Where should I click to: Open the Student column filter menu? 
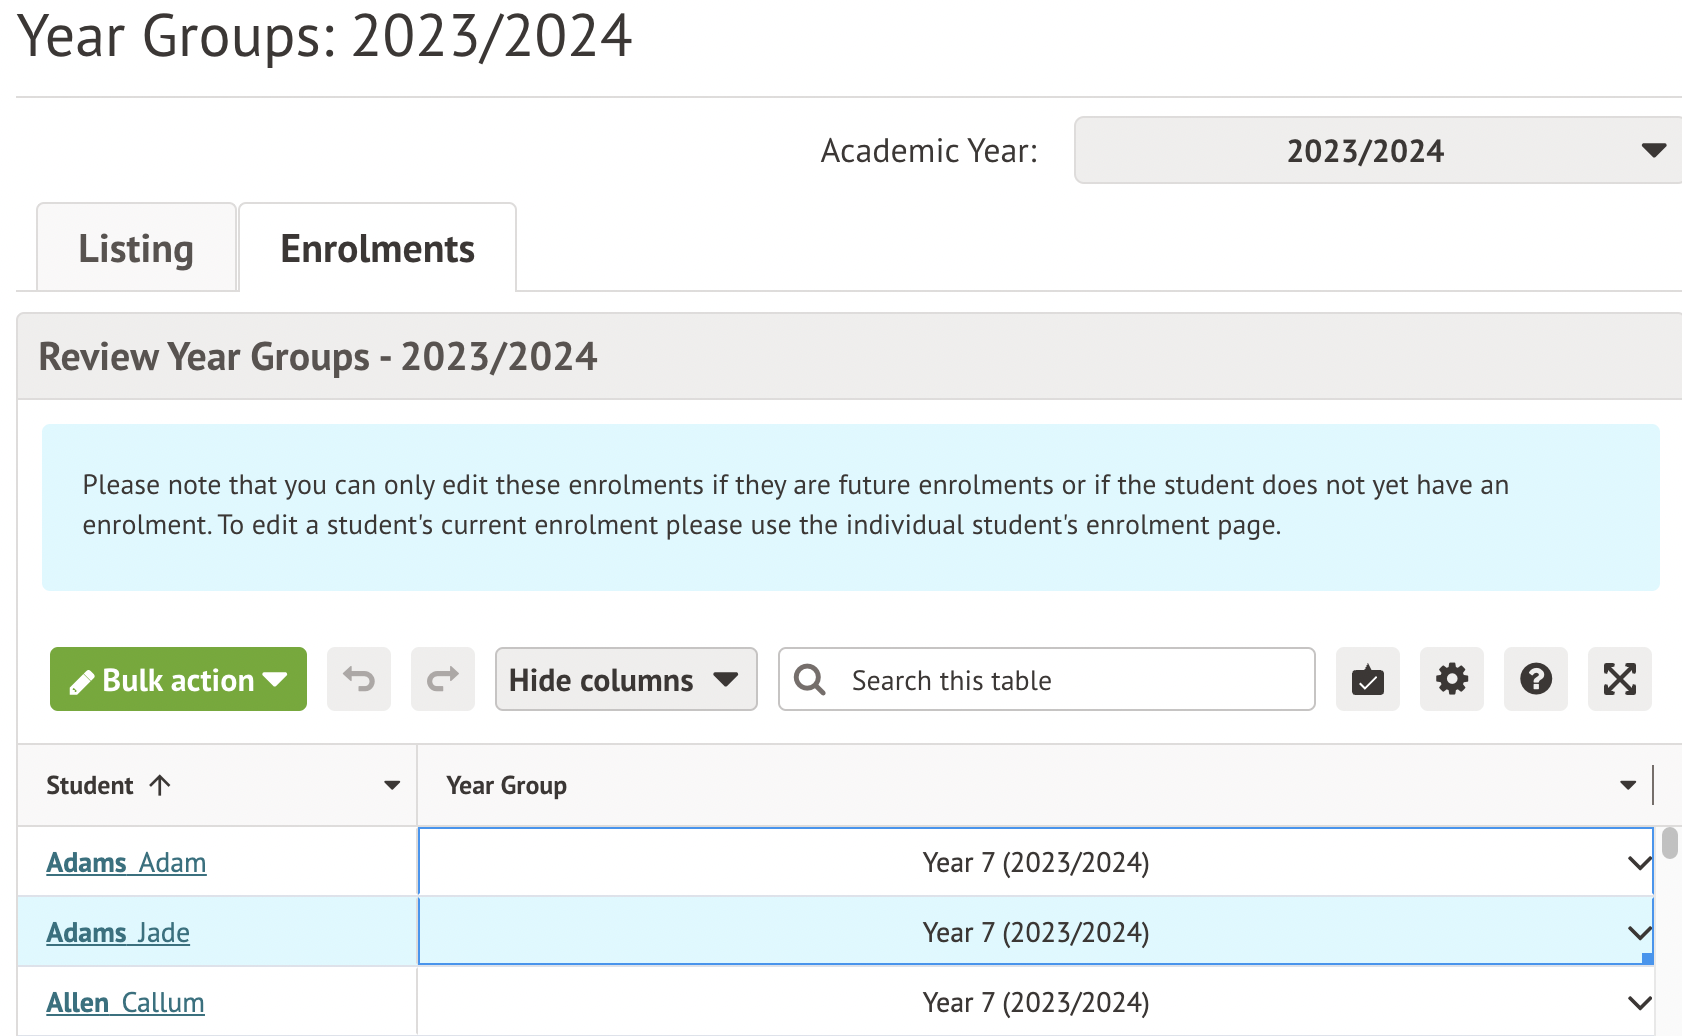(392, 785)
